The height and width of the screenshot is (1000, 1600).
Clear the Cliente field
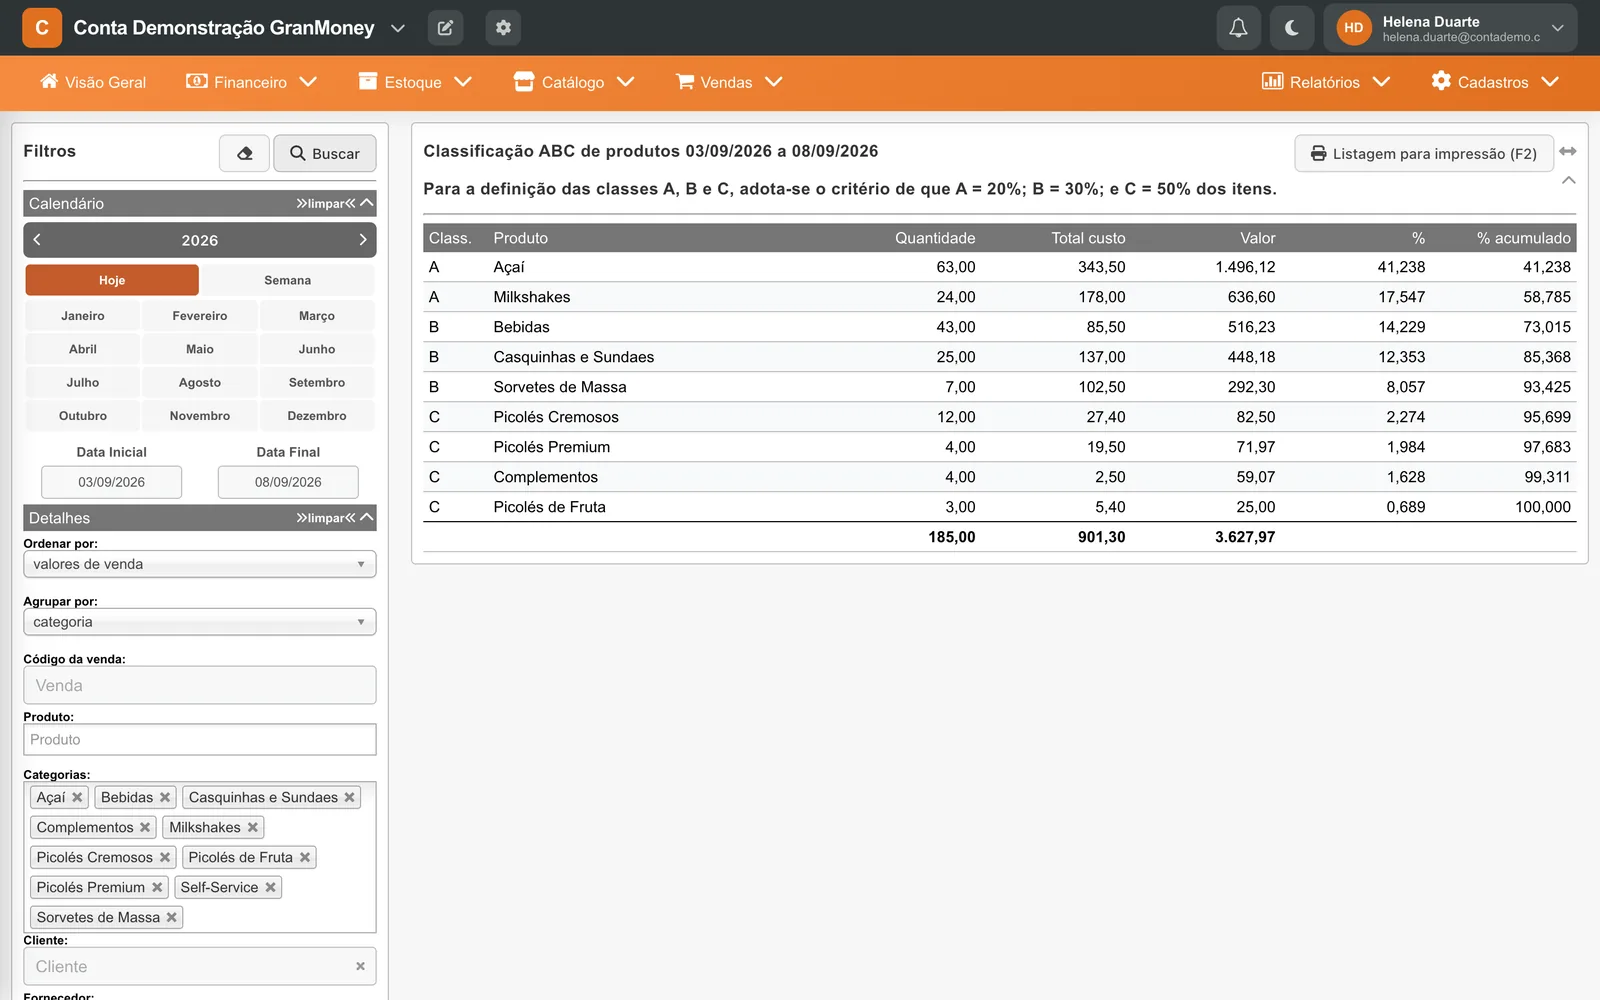point(360,966)
